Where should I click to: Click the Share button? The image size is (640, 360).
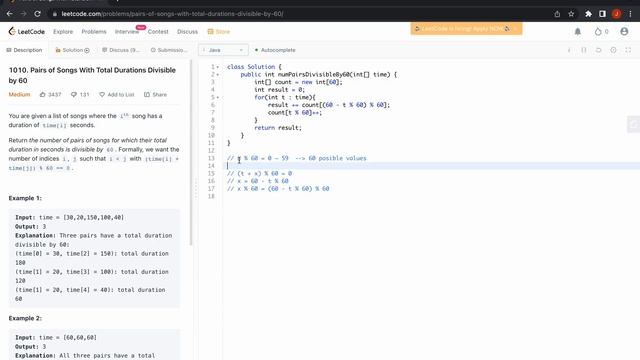tap(155, 94)
